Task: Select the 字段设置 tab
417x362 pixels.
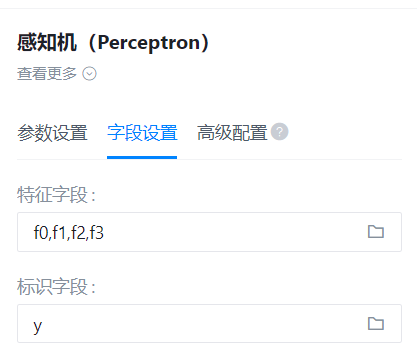Action: tap(142, 133)
